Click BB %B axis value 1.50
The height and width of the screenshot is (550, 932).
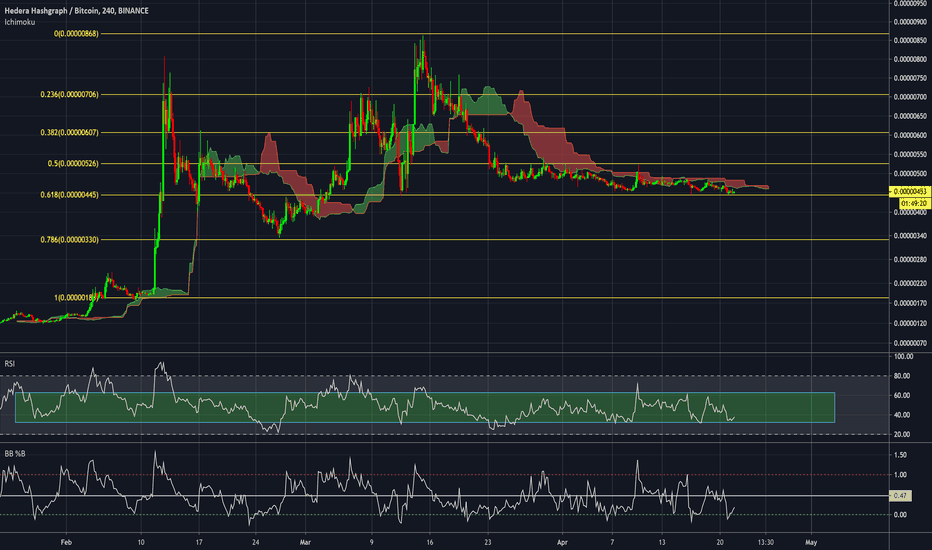(900, 455)
